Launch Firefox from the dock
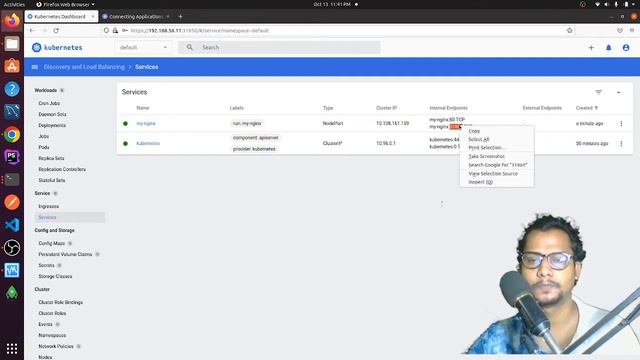 coord(12,20)
